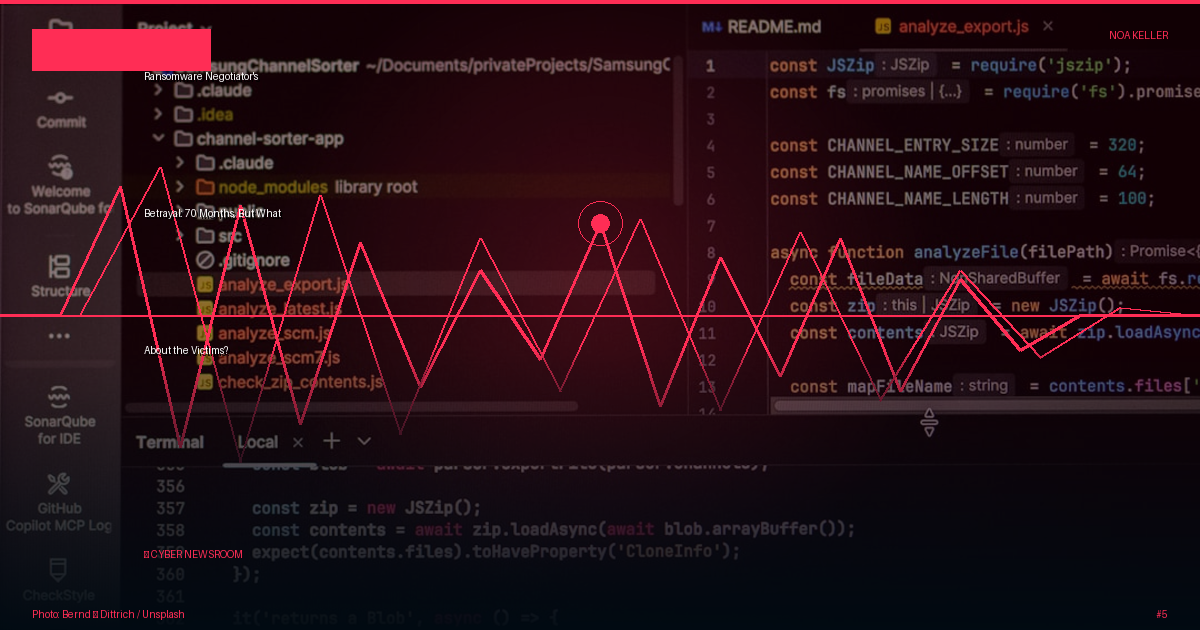Click the editor horizontal scrollbar
The width and height of the screenshot is (1200, 630).
point(985,405)
